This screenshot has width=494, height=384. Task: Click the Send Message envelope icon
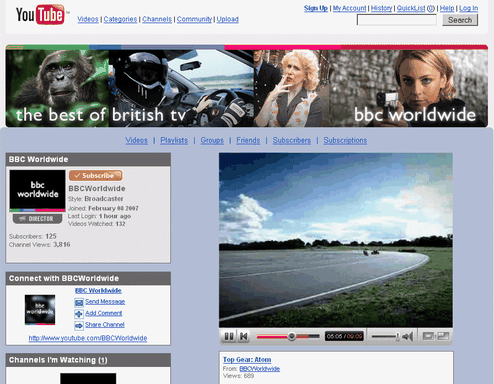click(x=79, y=302)
